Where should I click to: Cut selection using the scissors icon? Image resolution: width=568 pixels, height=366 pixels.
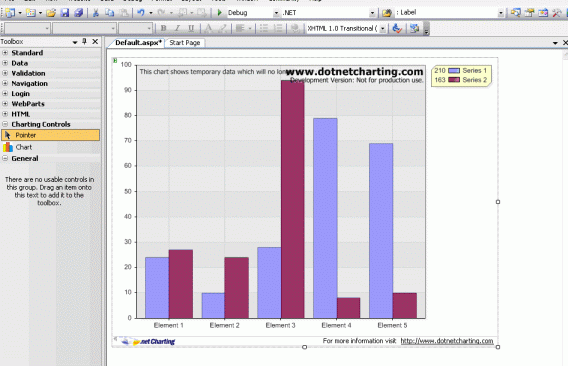point(96,13)
